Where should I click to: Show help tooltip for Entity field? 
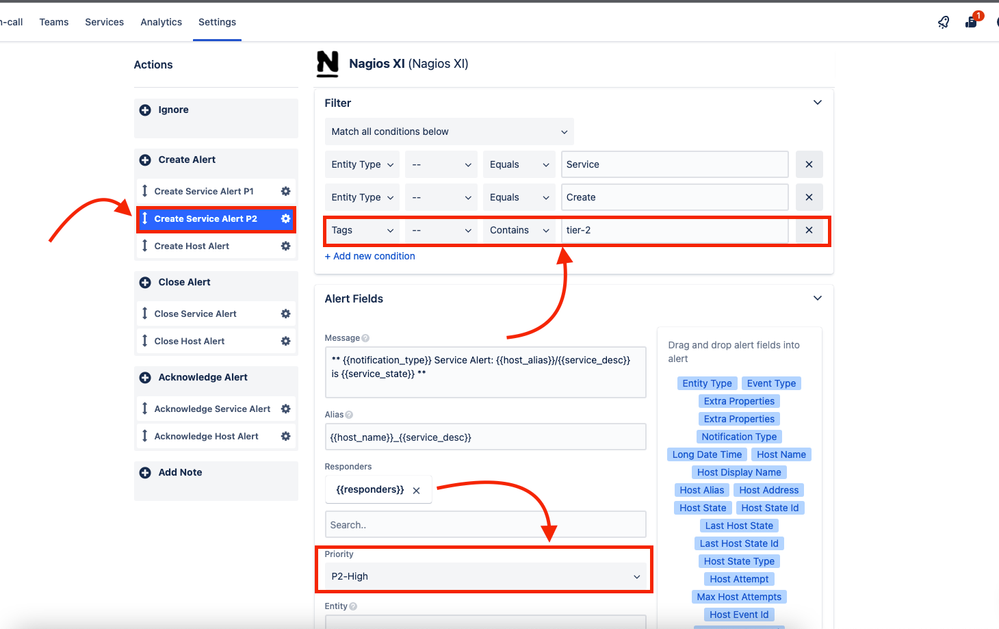353,607
